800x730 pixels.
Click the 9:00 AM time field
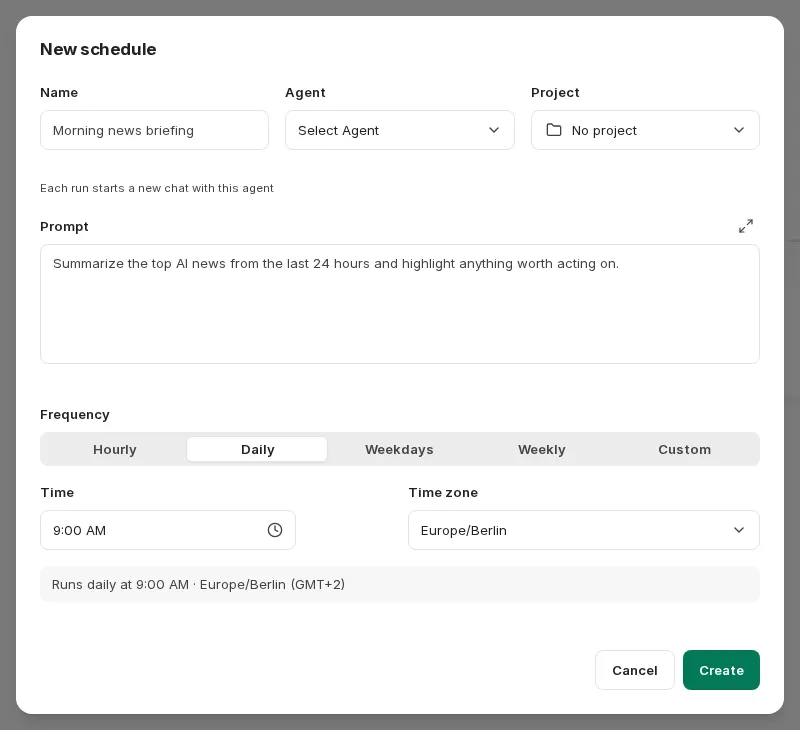tap(168, 530)
